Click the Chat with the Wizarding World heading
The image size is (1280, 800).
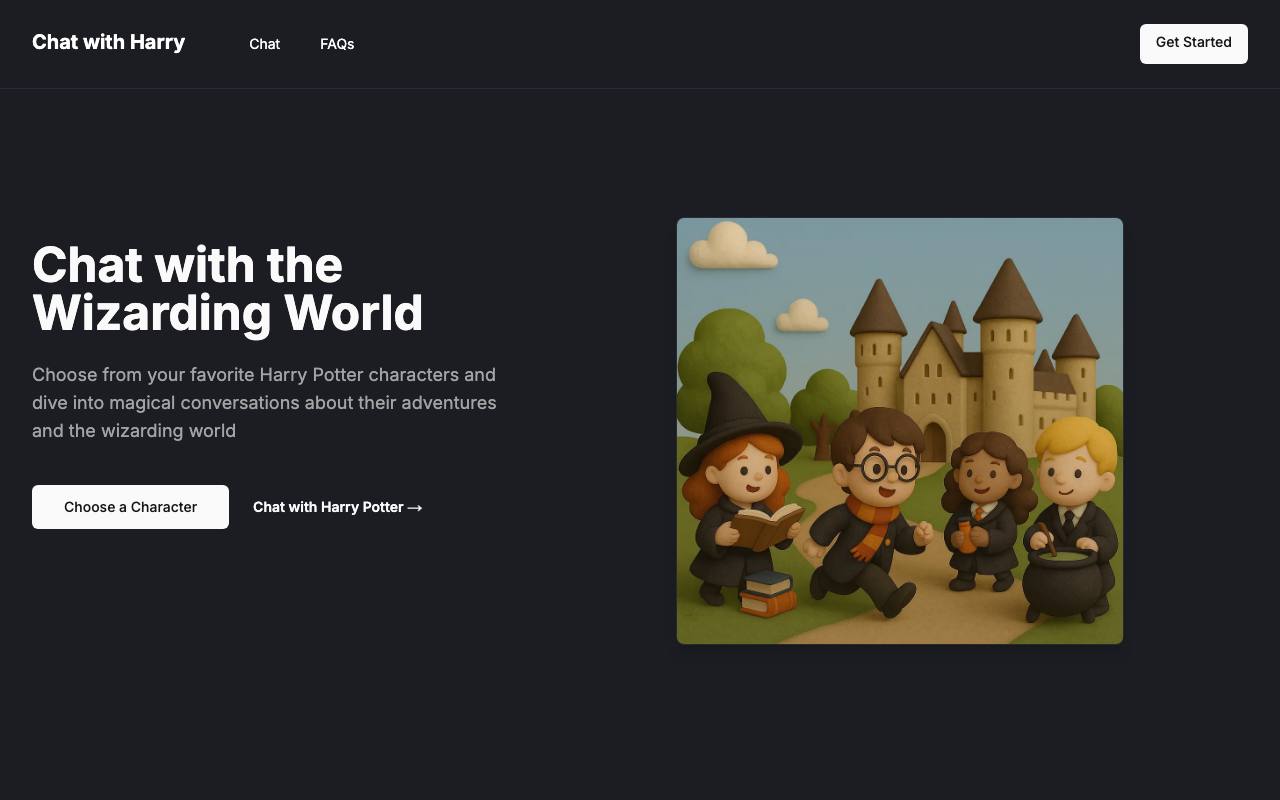tap(228, 289)
